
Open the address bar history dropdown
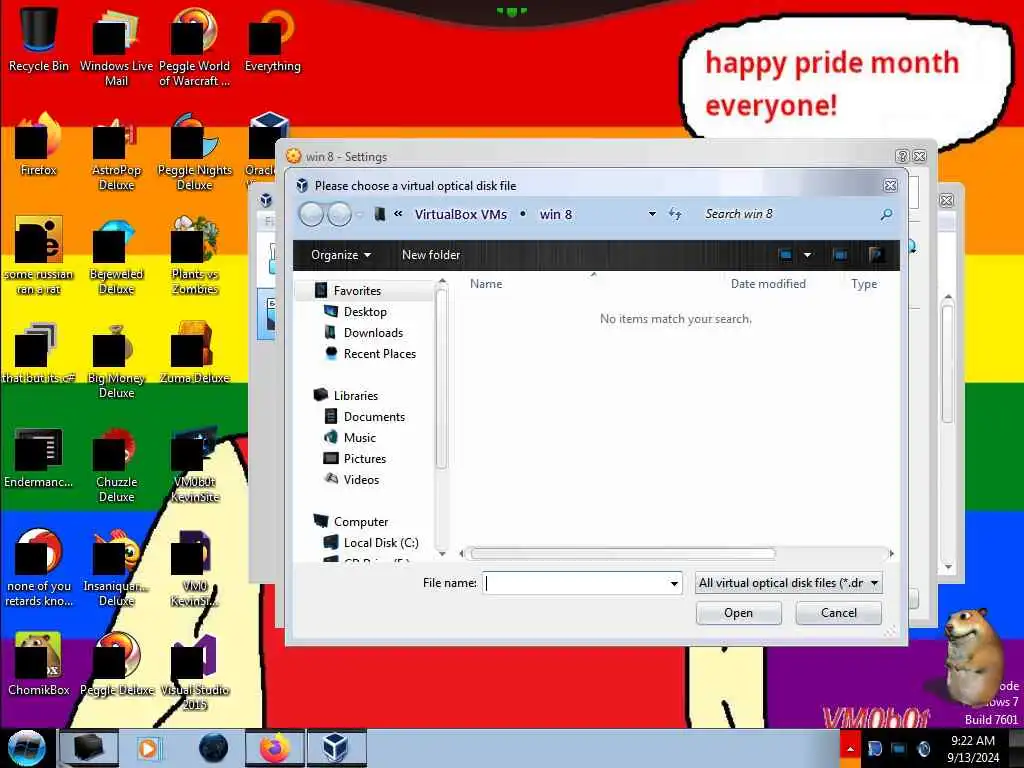click(x=652, y=214)
